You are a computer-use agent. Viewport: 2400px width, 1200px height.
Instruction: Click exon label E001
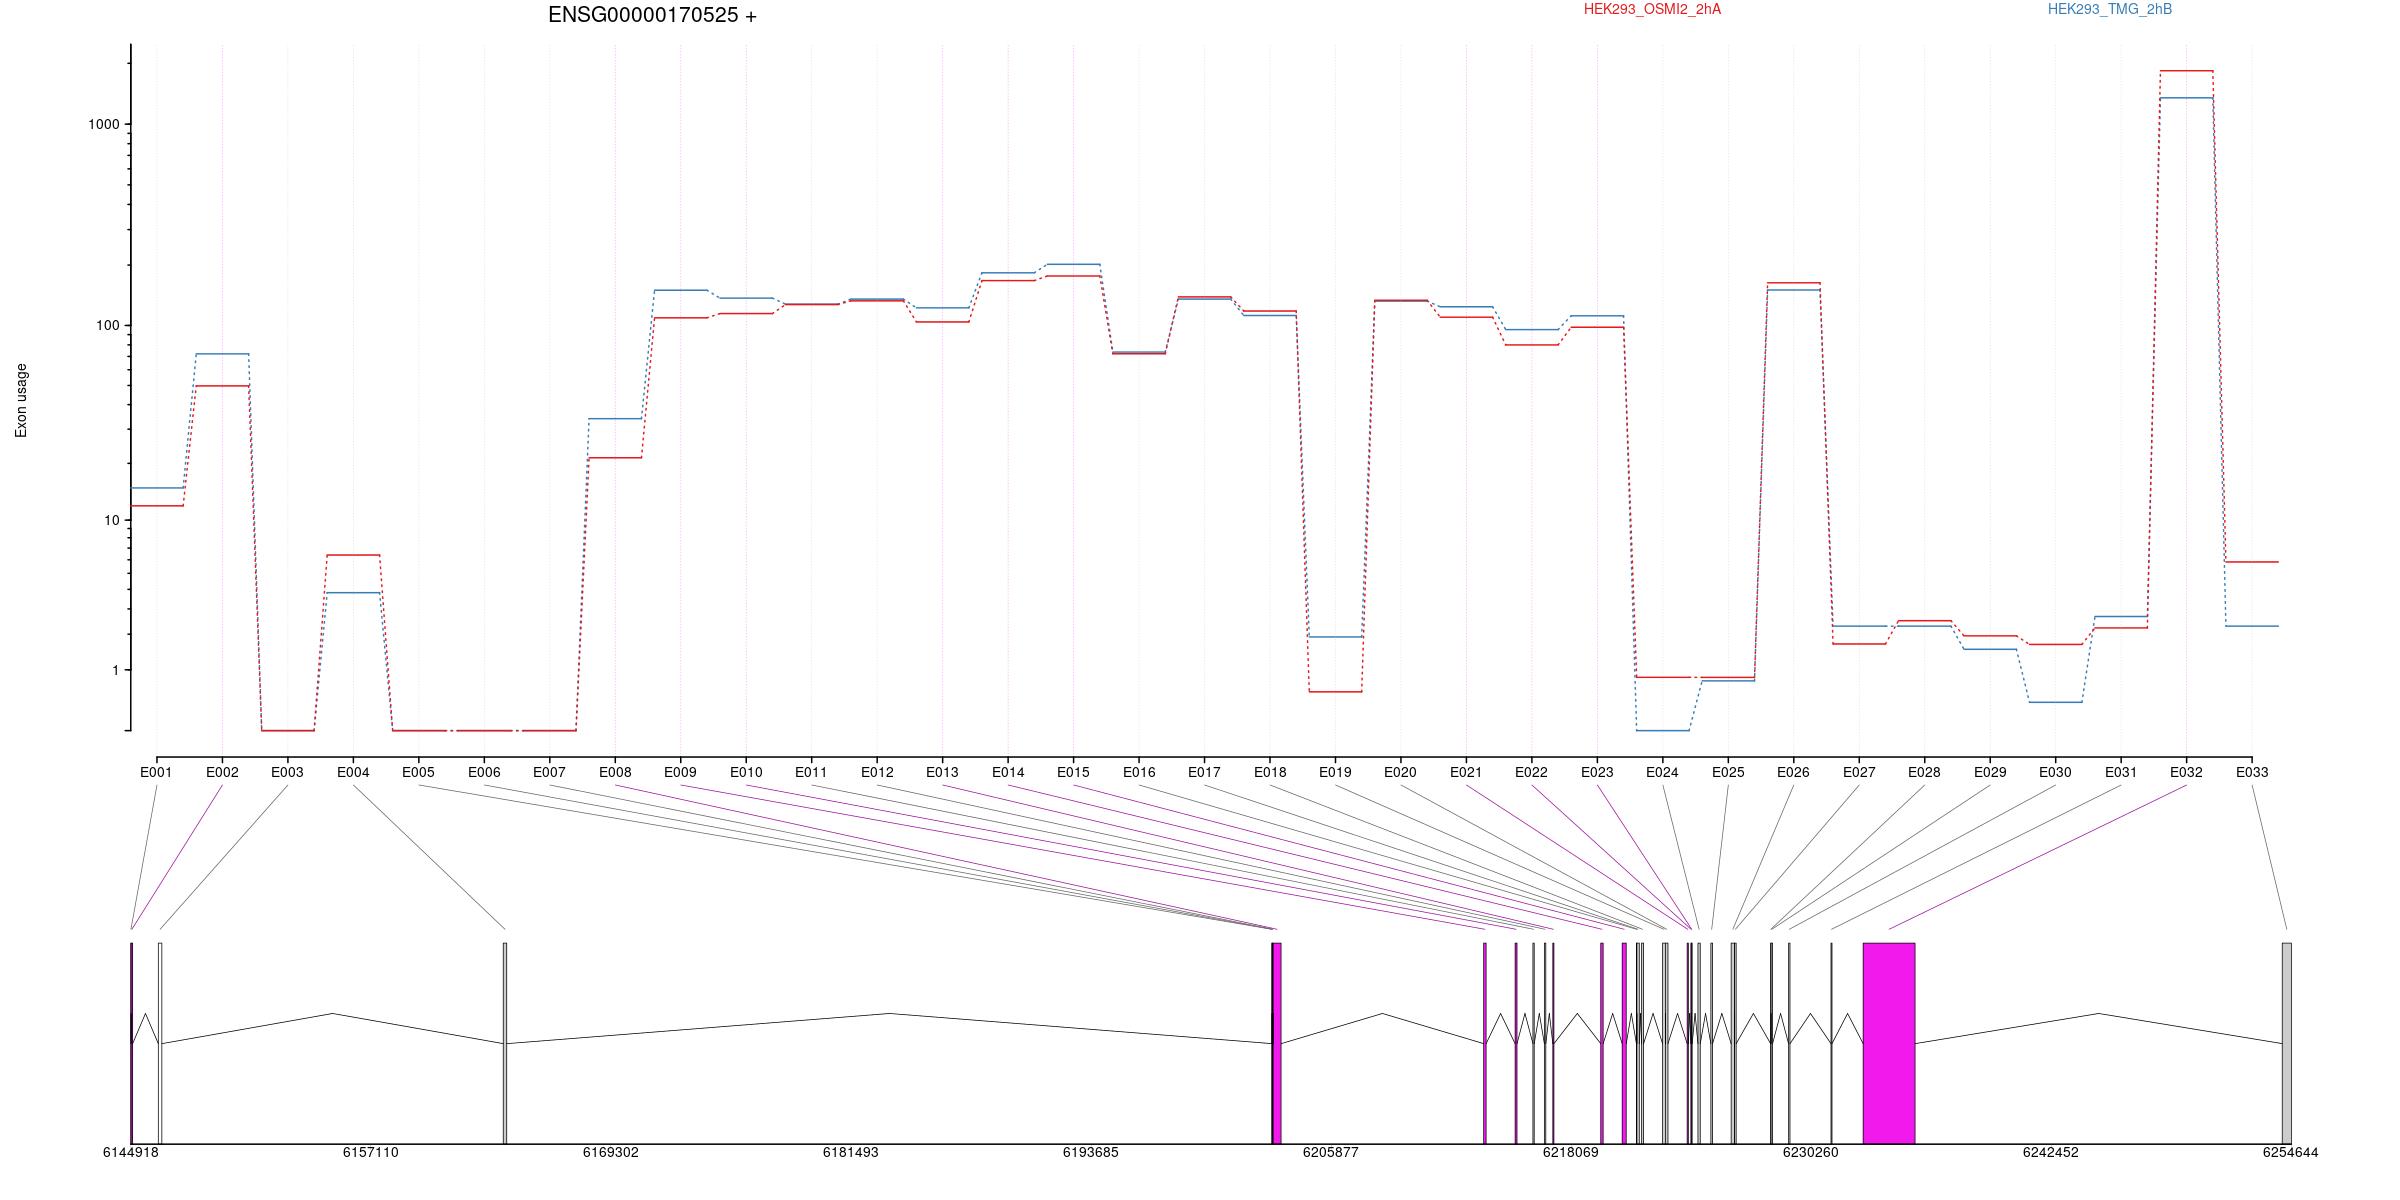coord(156,772)
